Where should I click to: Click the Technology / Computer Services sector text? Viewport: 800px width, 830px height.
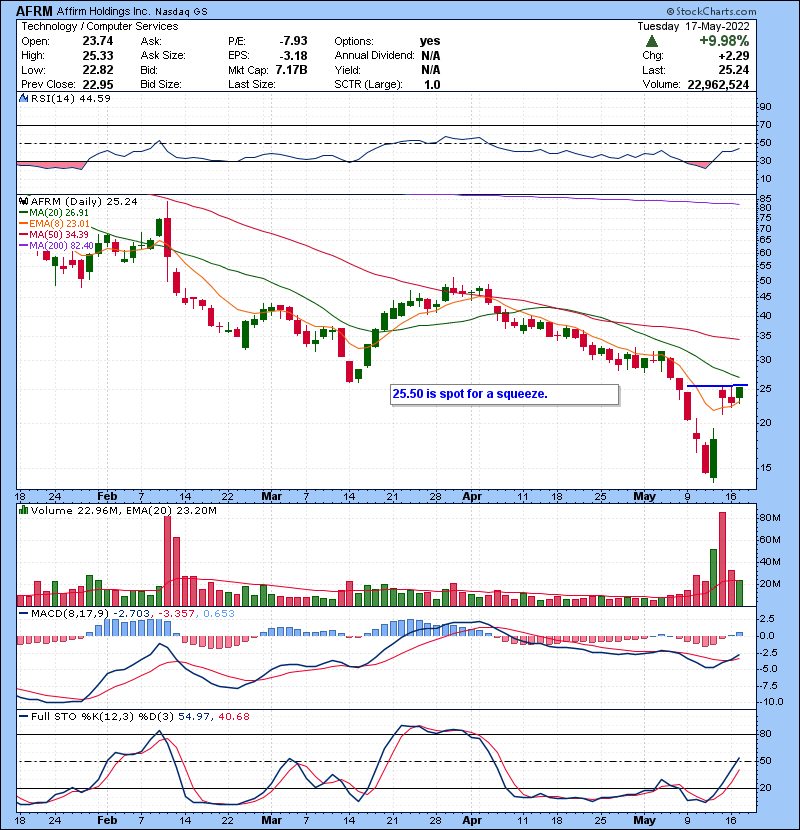coord(100,26)
